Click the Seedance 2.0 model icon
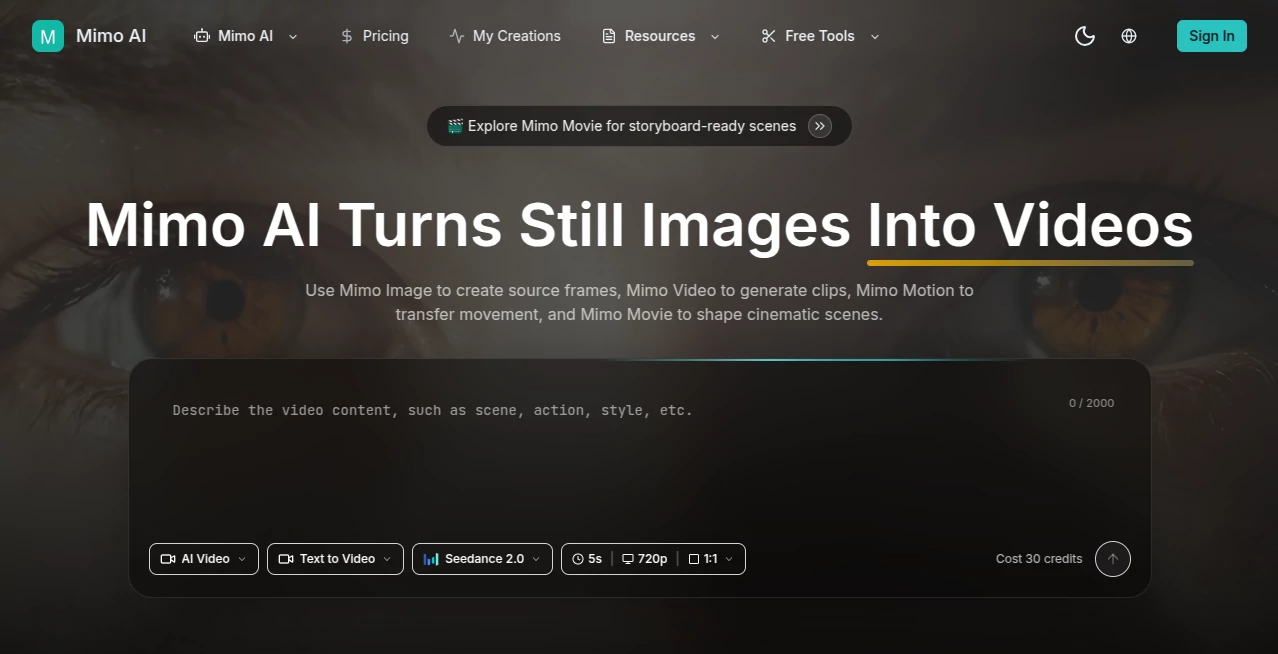The image size is (1278, 654). [432, 559]
